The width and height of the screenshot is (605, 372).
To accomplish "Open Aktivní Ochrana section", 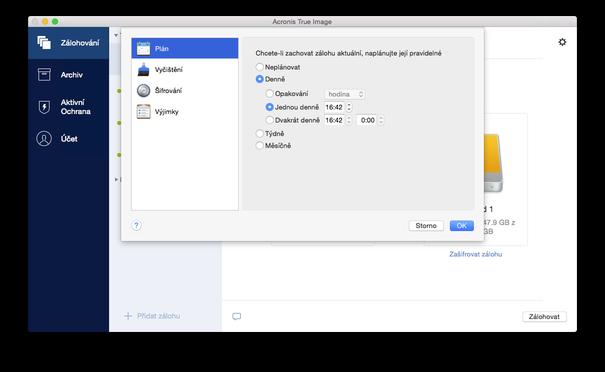I will (68, 107).
